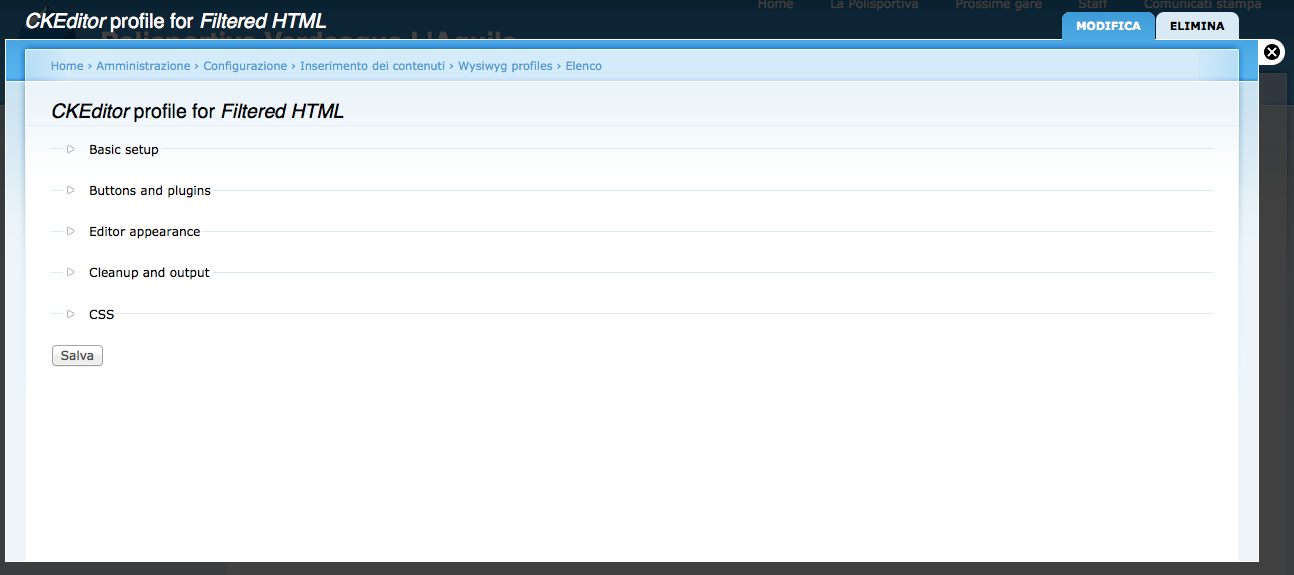The width and height of the screenshot is (1294, 575).
Task: Switch to the Elimina tab
Action: (1197, 26)
